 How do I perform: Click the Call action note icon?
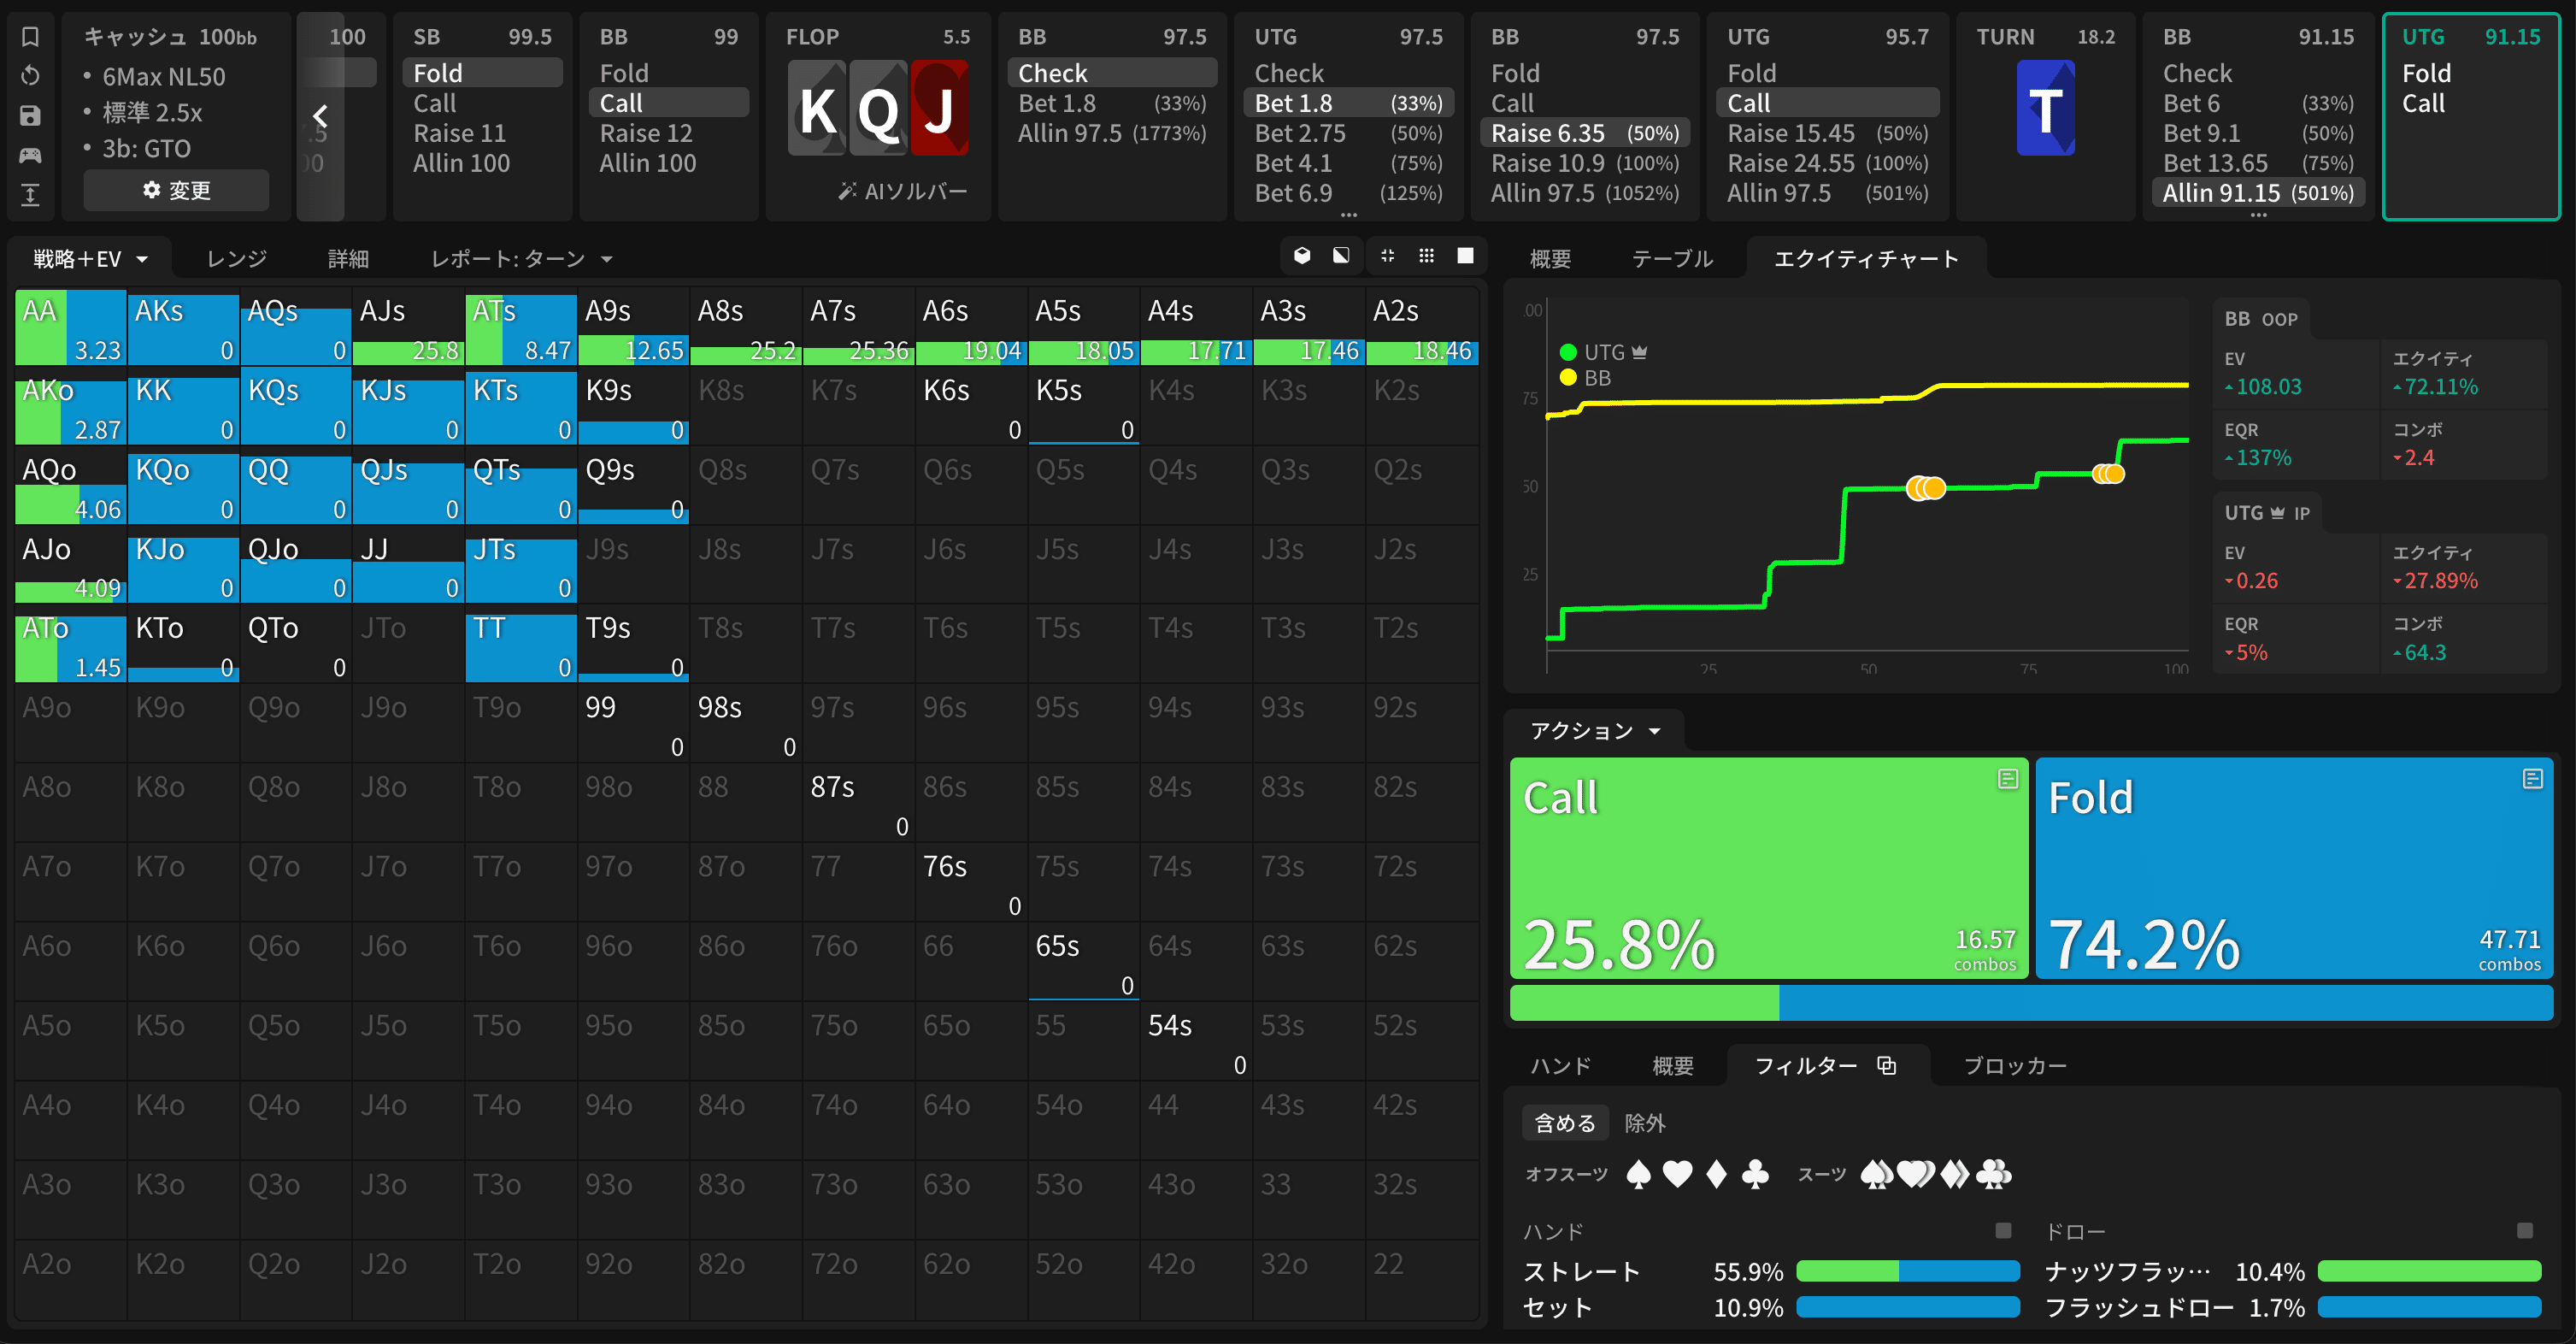coord(2007,779)
